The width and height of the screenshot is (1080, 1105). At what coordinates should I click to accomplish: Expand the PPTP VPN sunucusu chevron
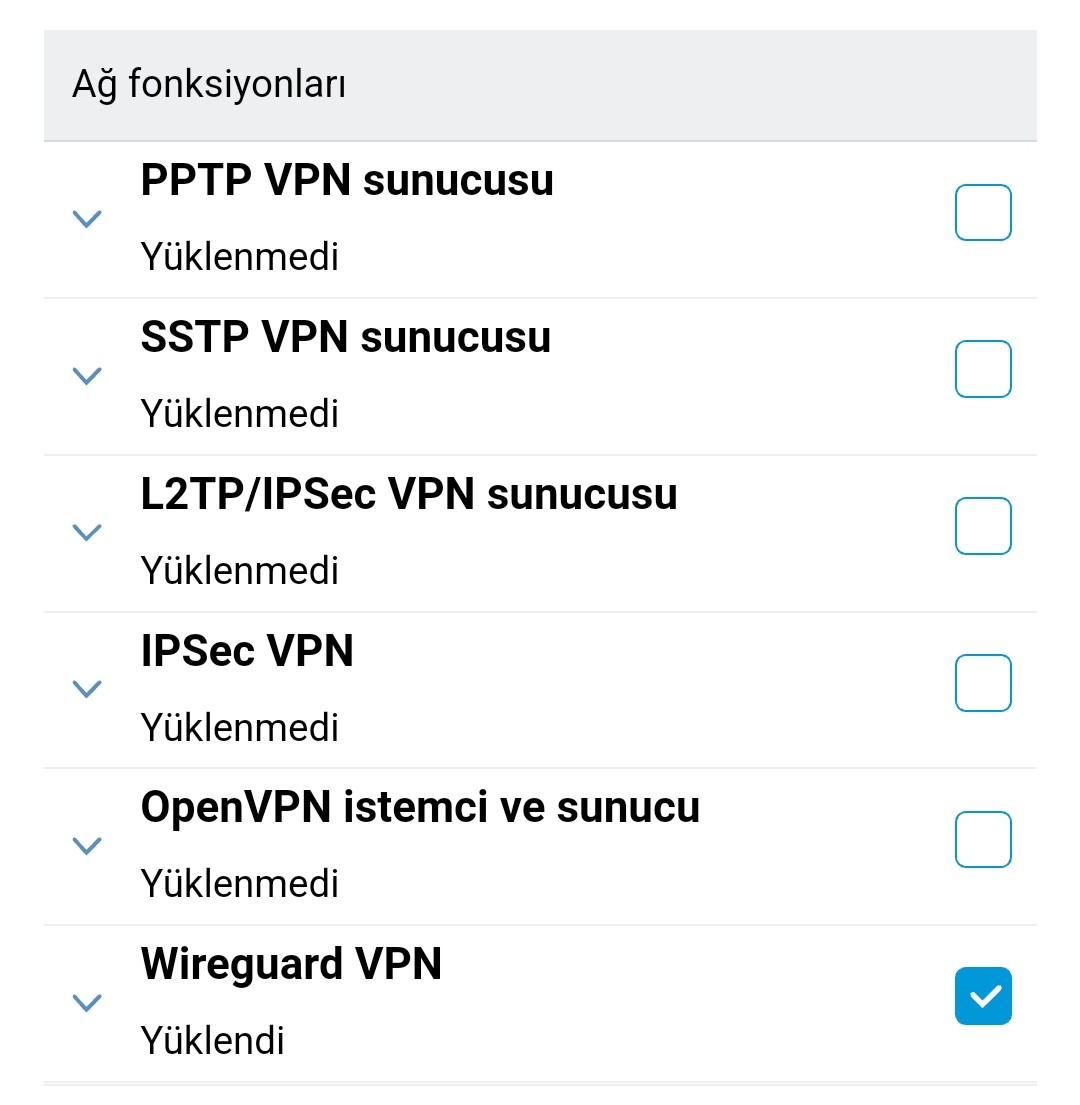pyautogui.click(x=87, y=218)
